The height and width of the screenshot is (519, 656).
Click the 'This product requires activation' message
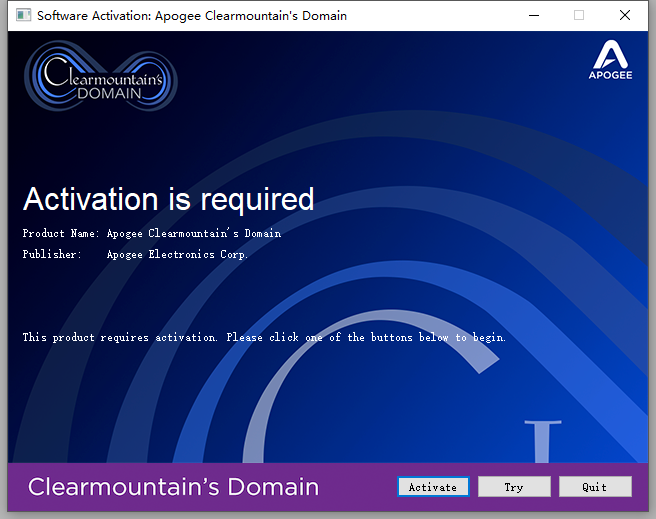click(x=264, y=337)
